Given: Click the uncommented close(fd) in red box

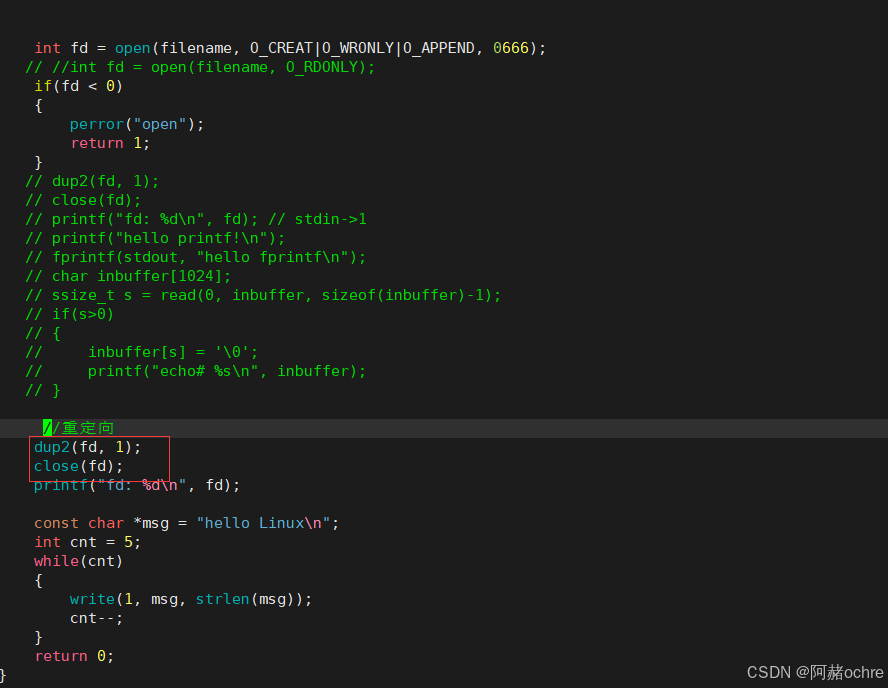Looking at the screenshot, I should pos(79,466).
